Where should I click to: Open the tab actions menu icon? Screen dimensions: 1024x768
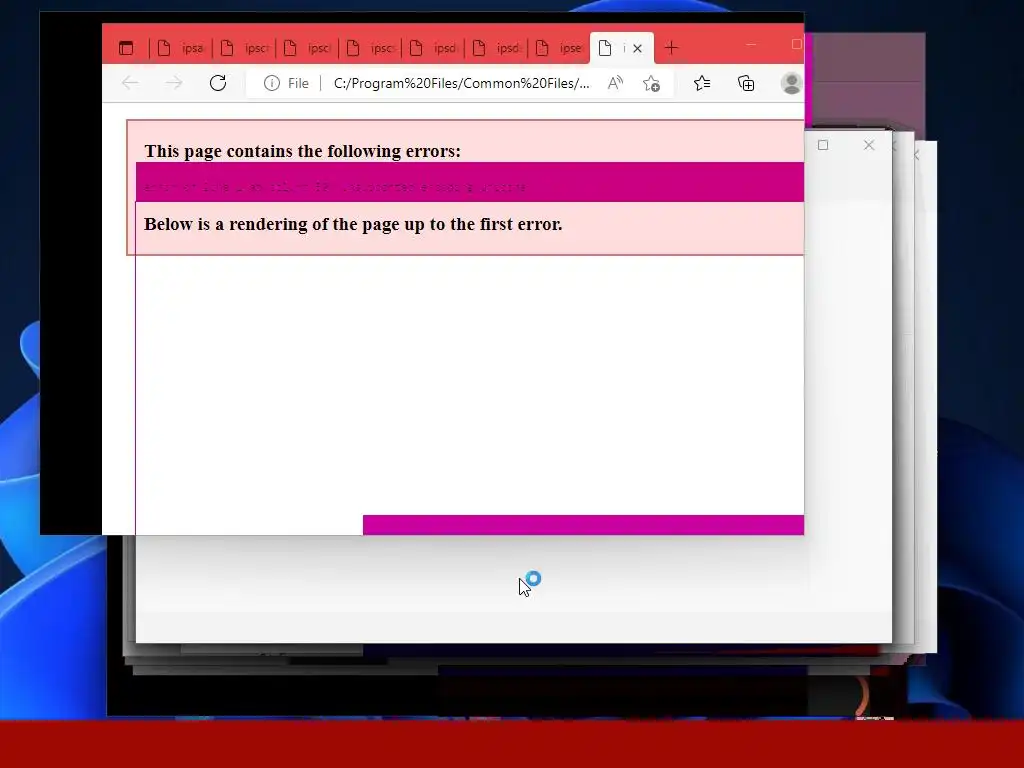click(126, 48)
